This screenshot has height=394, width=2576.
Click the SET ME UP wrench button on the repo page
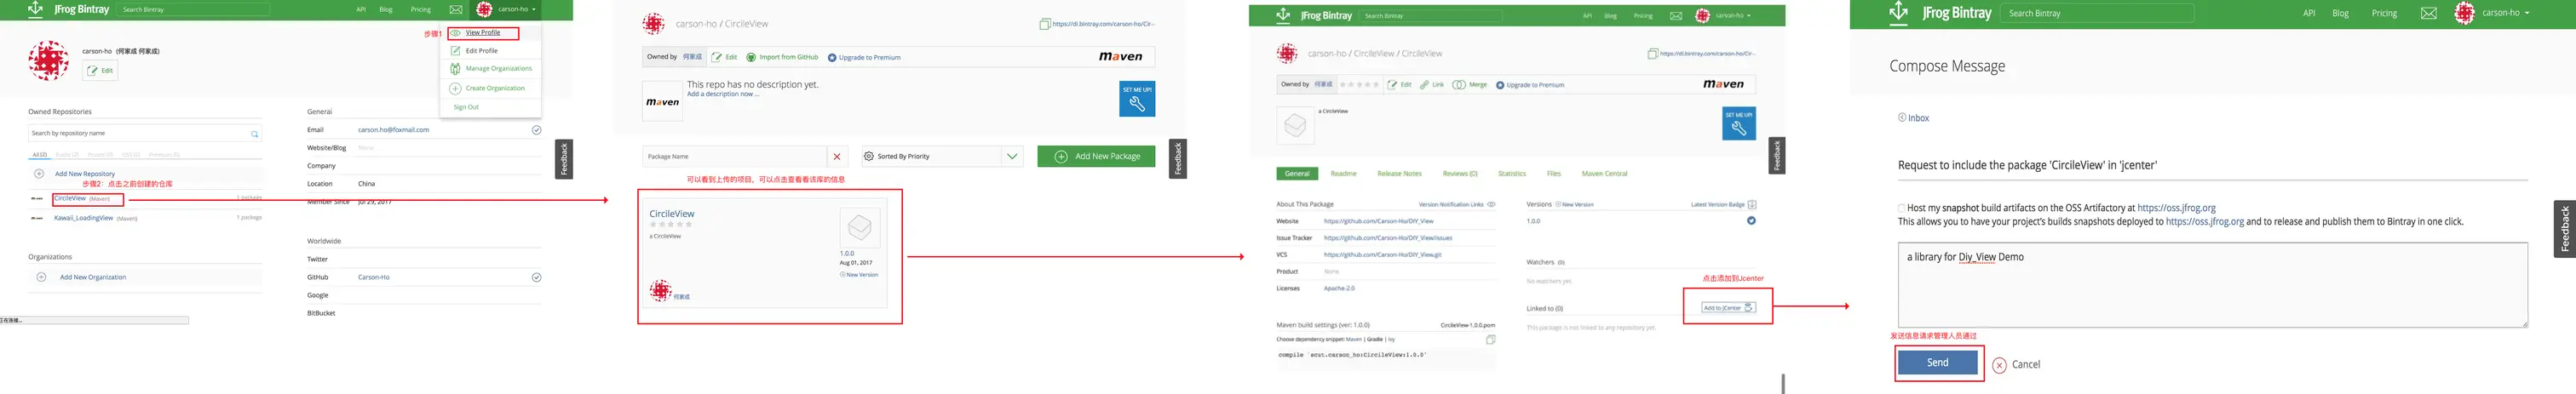click(x=1137, y=99)
